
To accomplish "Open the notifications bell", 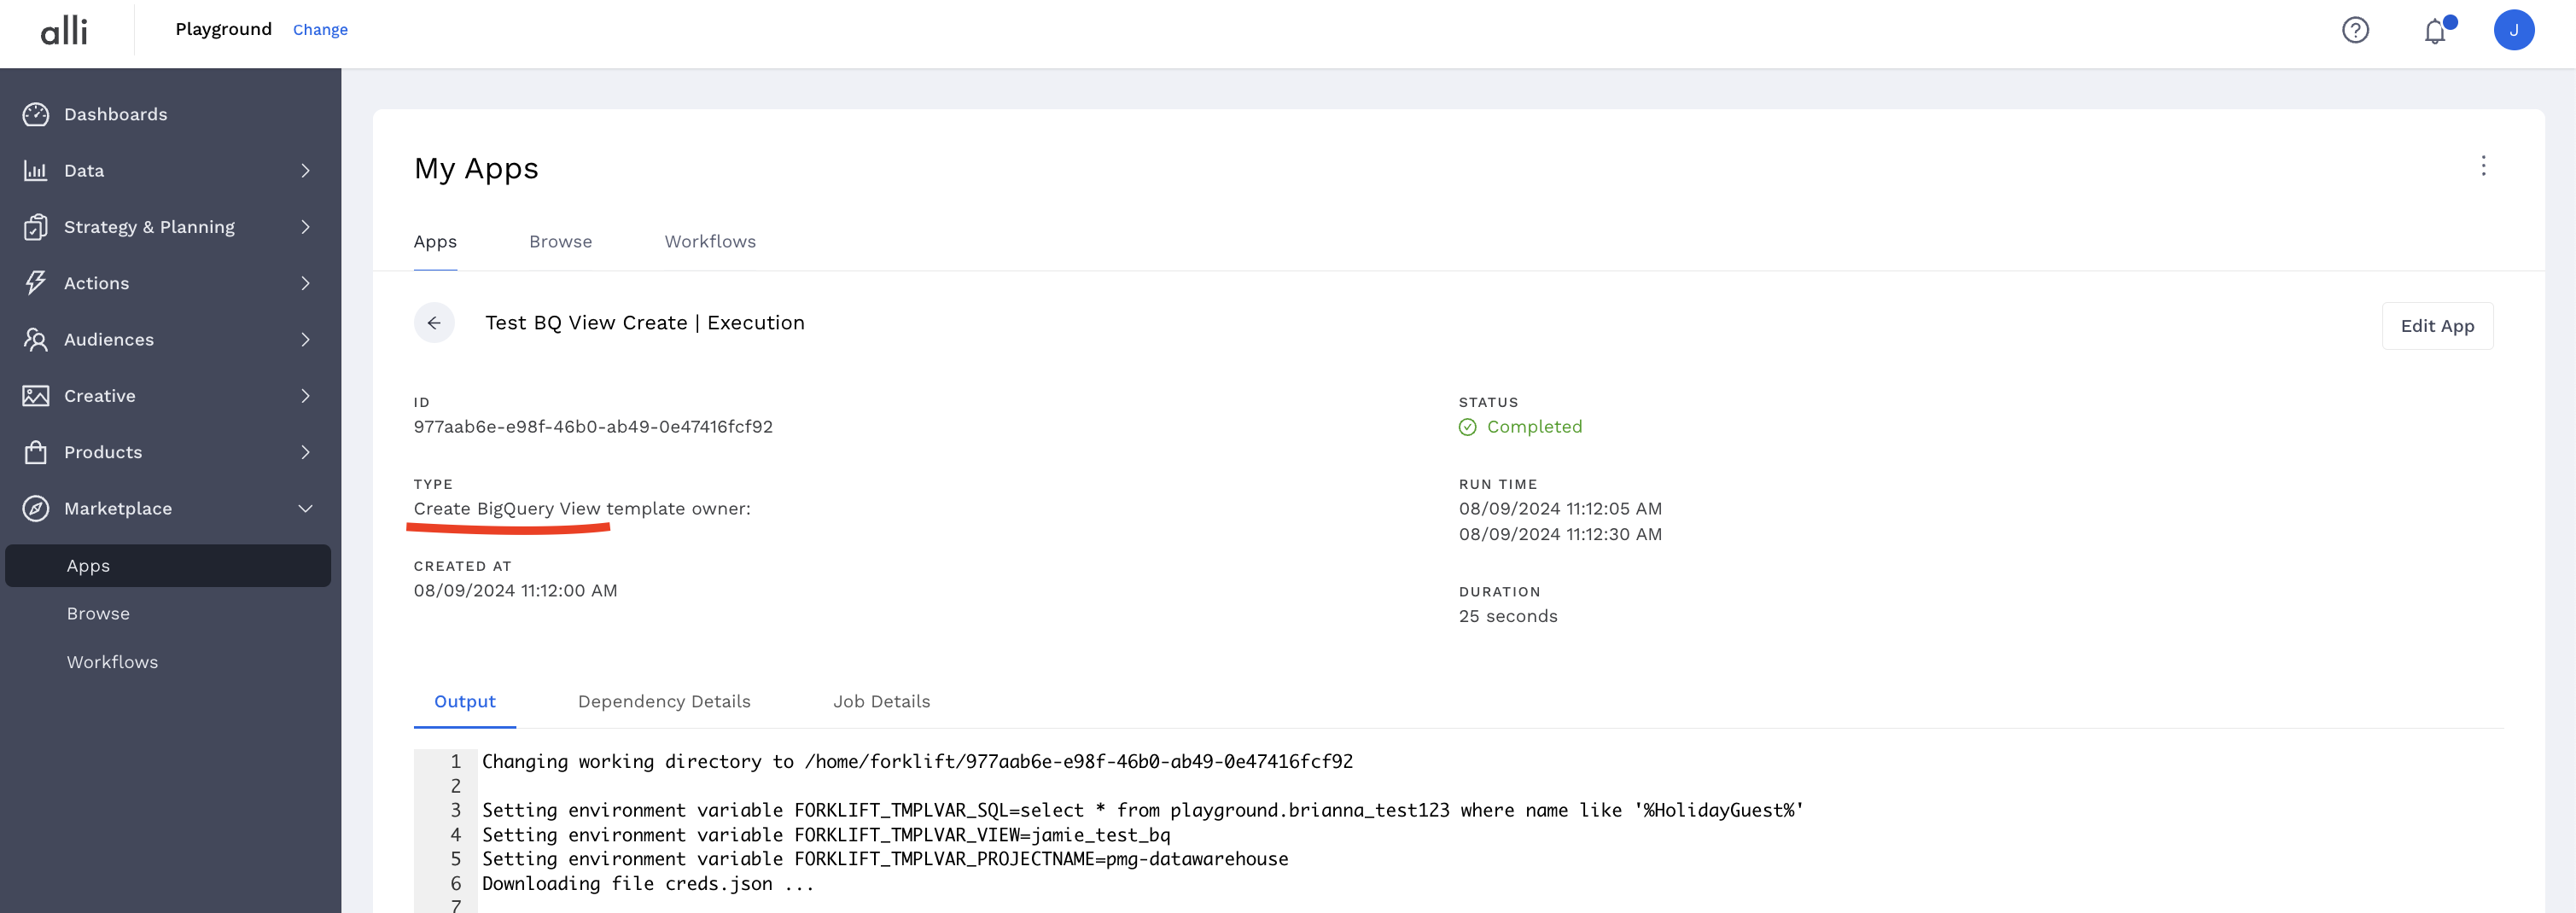I will coord(2435,31).
